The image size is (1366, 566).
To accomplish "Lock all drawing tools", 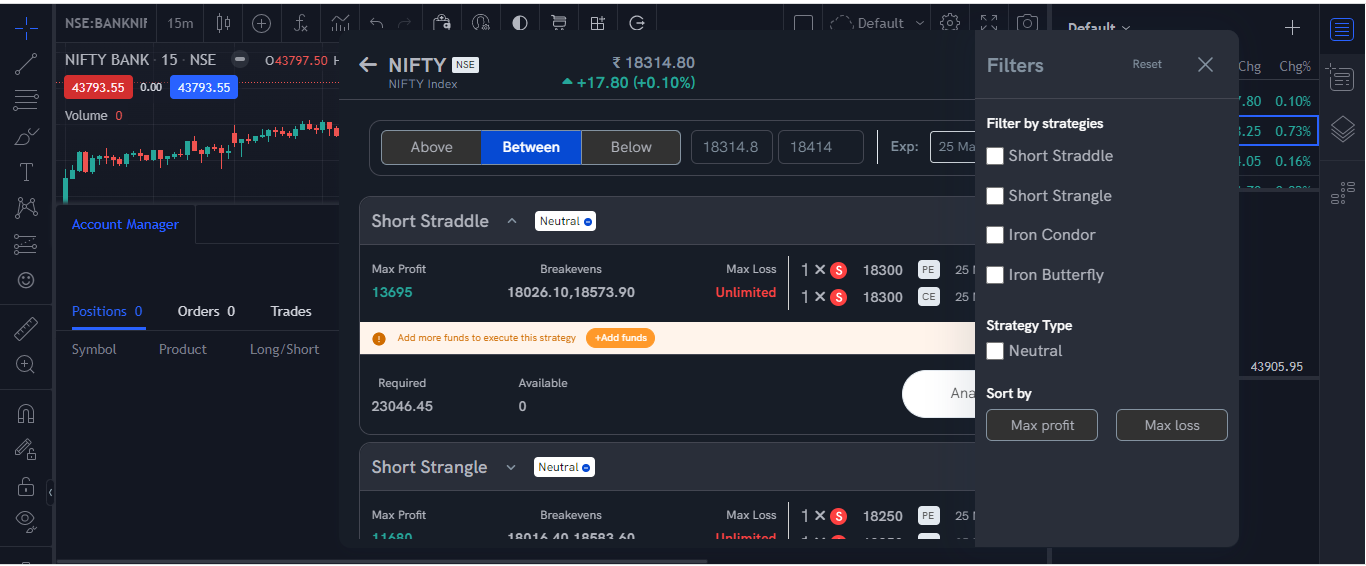I will (26, 486).
